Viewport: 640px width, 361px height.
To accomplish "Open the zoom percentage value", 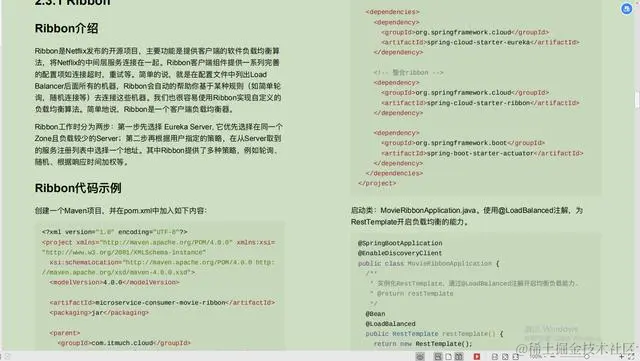I will [x=536, y=357].
